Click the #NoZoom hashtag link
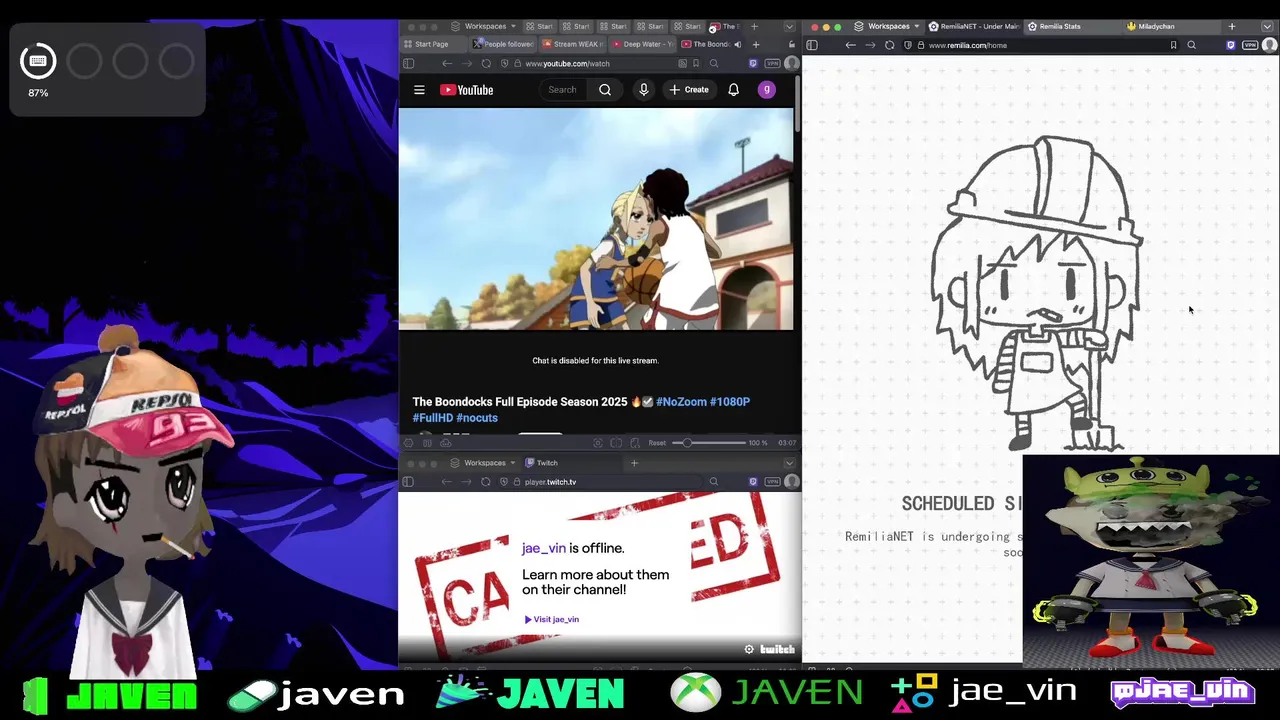This screenshot has width=1280, height=720. [681, 402]
